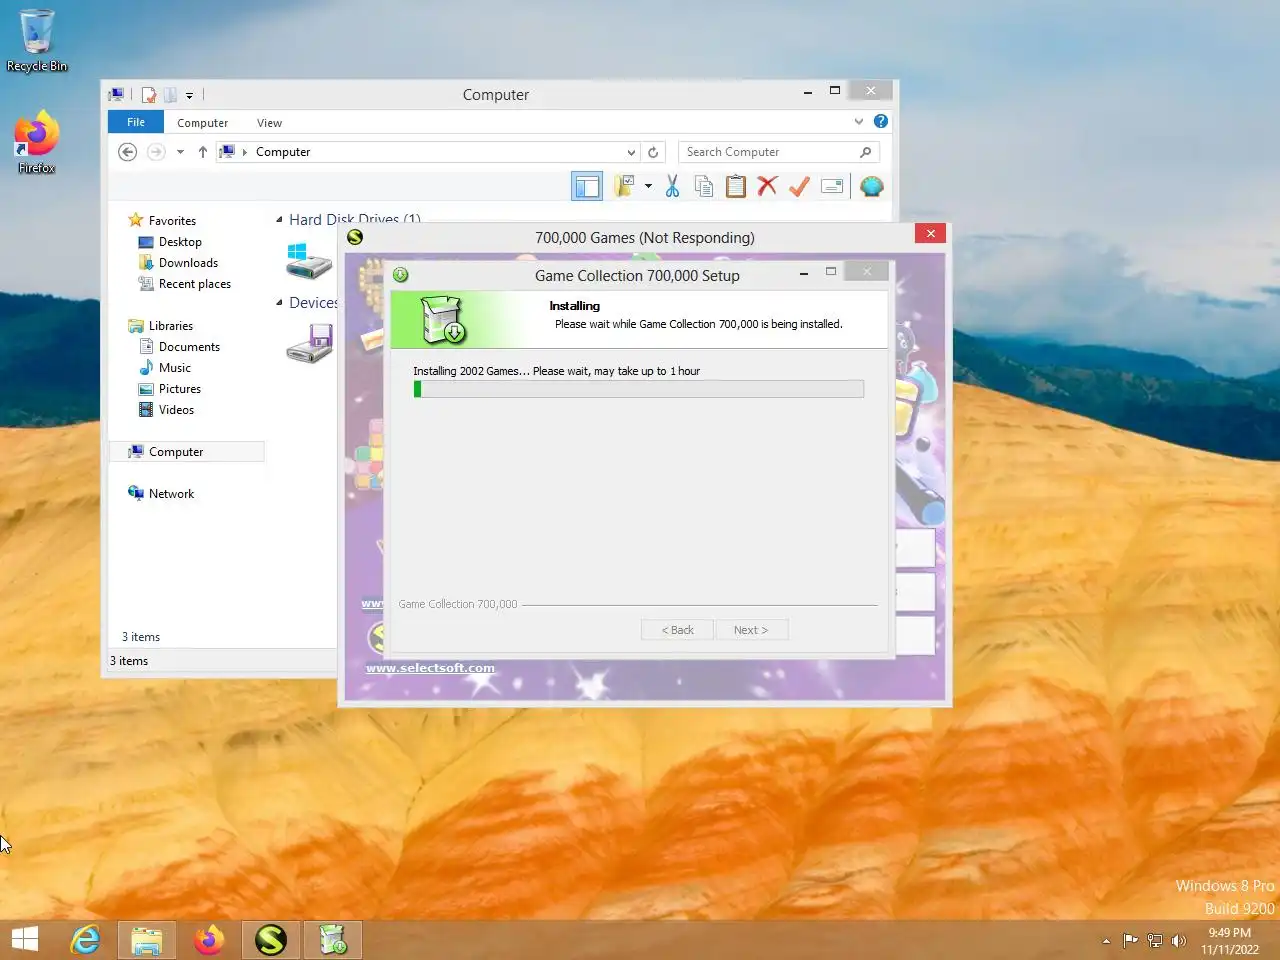This screenshot has height=960, width=1280.
Task: Open the View ribbon tab
Action: 269,123
